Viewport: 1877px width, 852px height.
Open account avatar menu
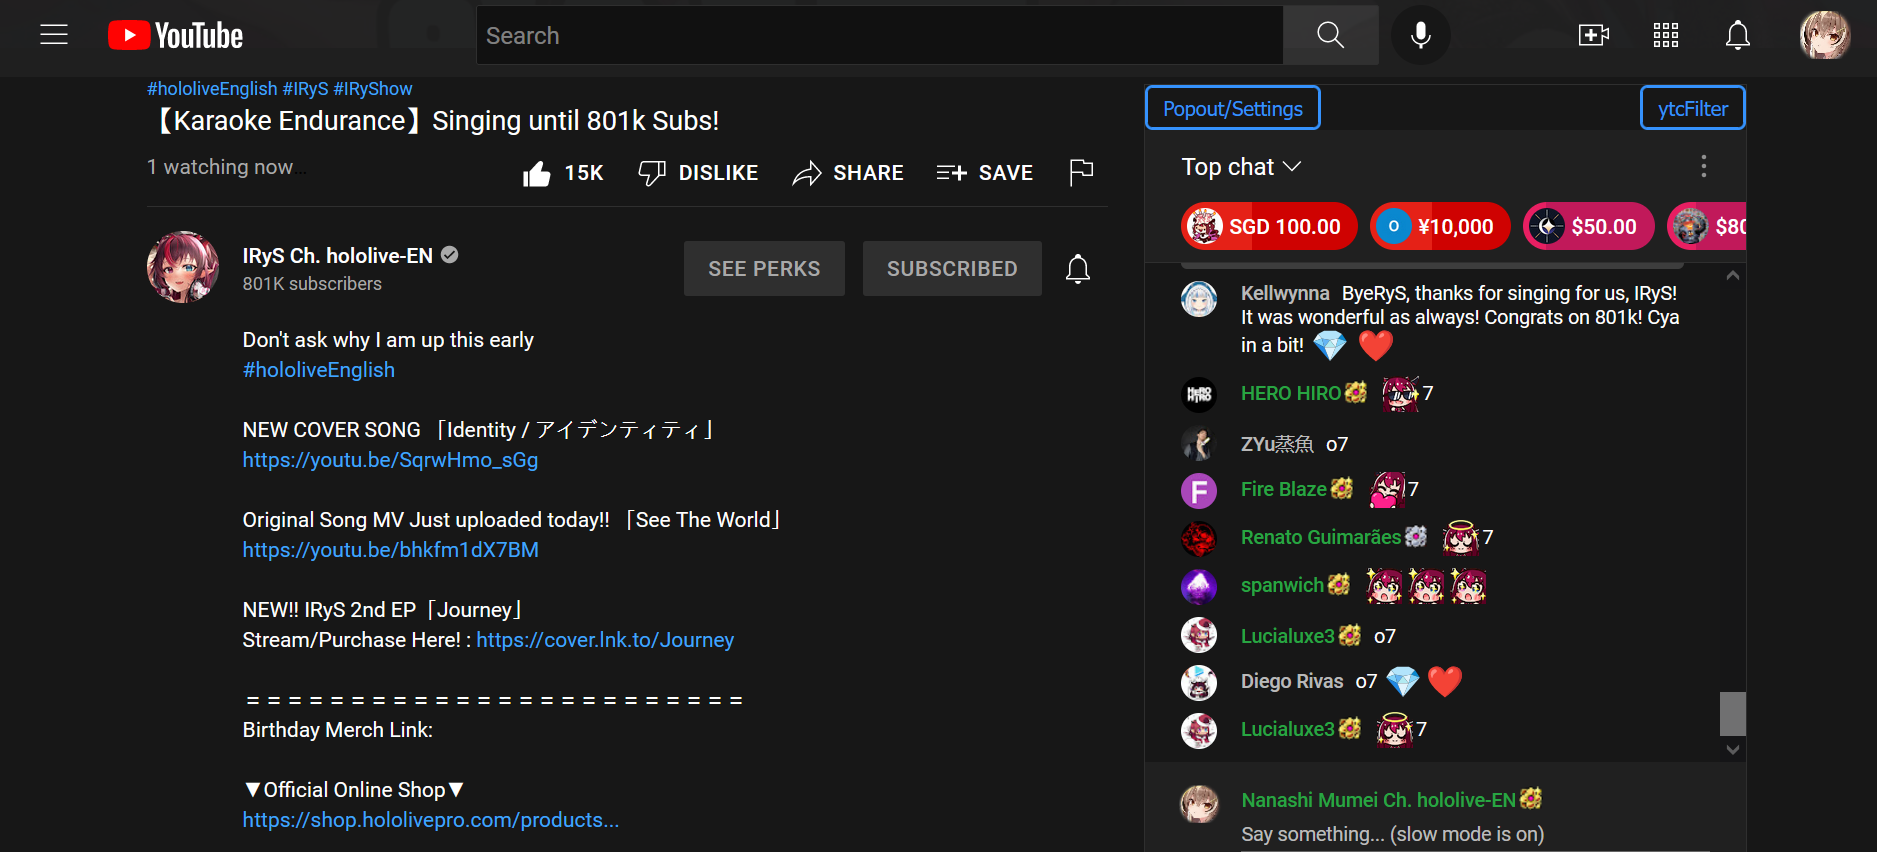[x=1825, y=35]
